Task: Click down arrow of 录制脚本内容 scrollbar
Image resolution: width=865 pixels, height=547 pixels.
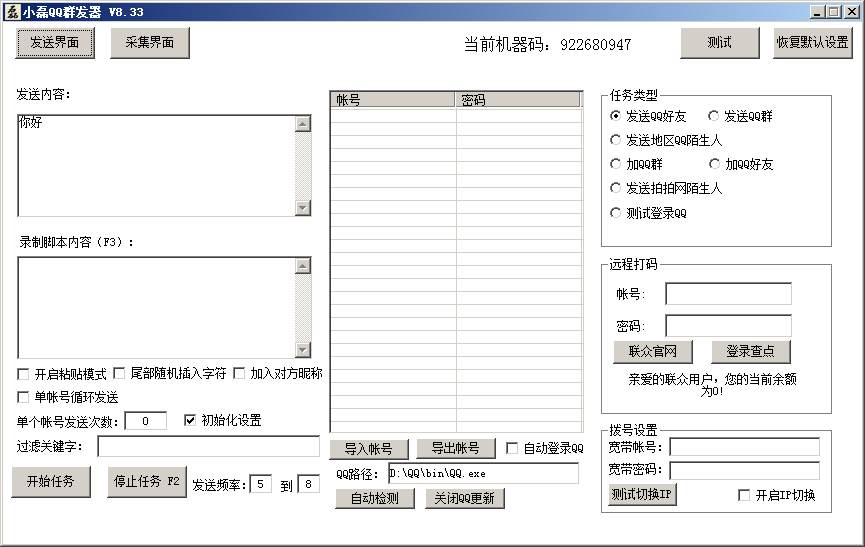Action: (x=303, y=350)
